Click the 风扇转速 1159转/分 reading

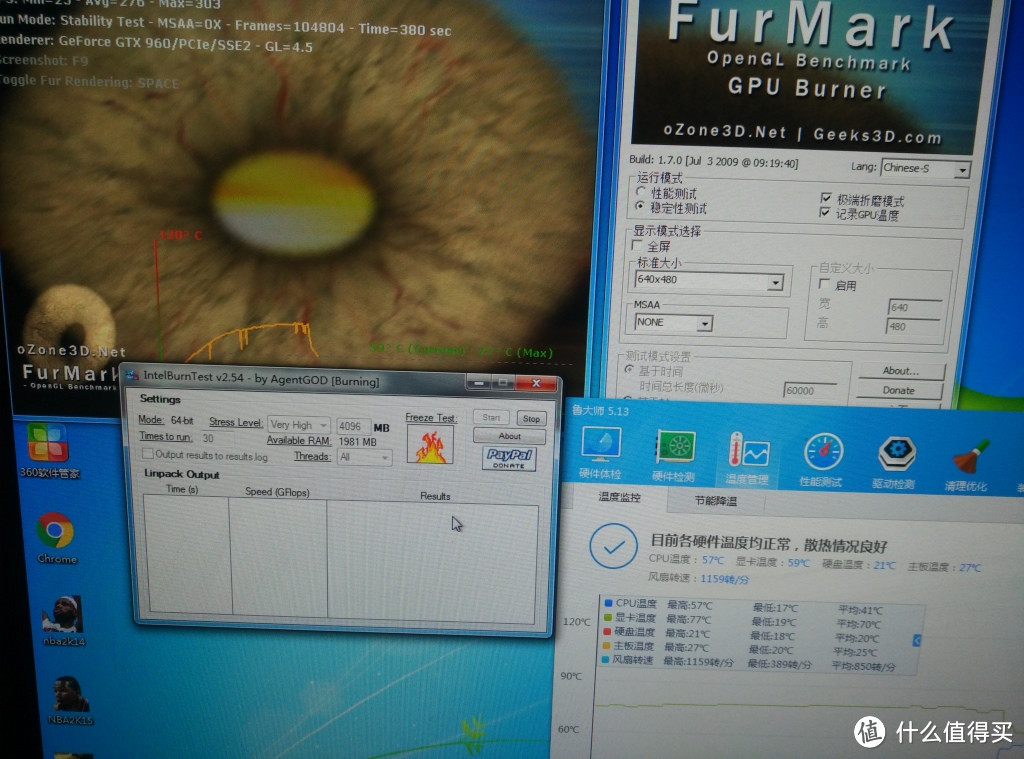pyautogui.click(x=698, y=578)
